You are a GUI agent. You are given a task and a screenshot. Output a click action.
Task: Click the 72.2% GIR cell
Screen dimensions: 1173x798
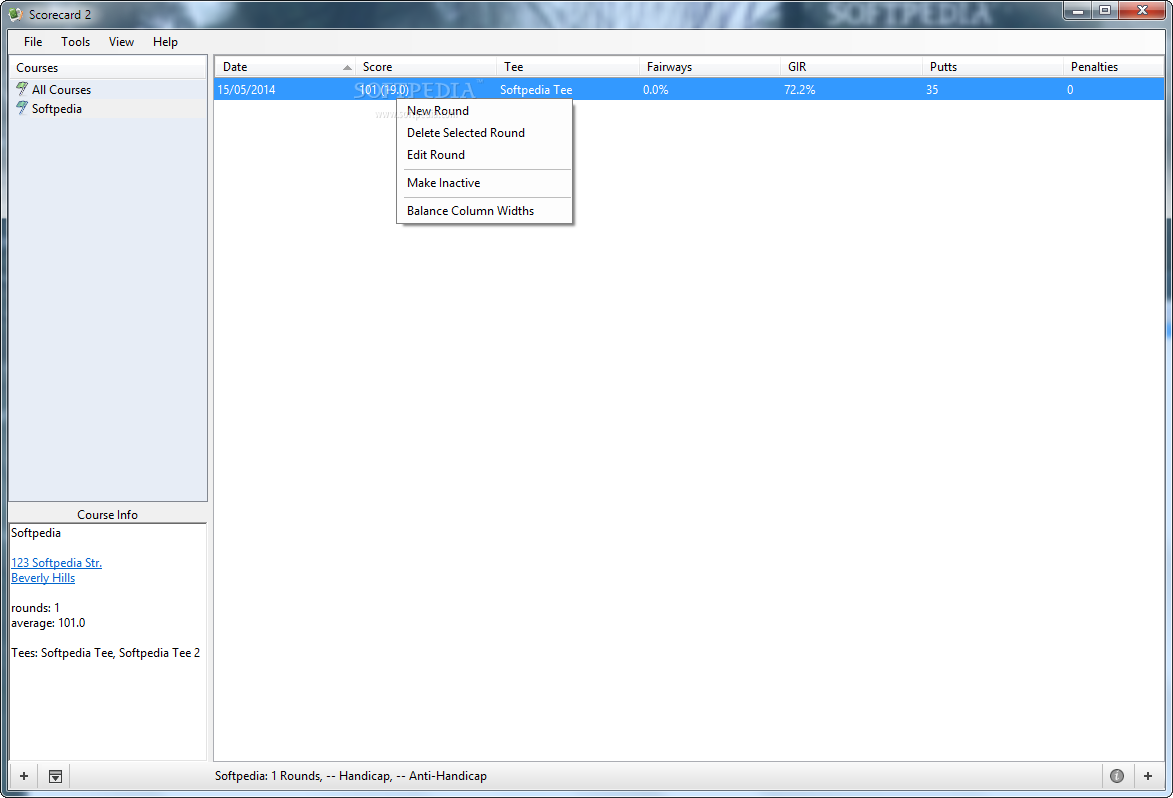799,90
